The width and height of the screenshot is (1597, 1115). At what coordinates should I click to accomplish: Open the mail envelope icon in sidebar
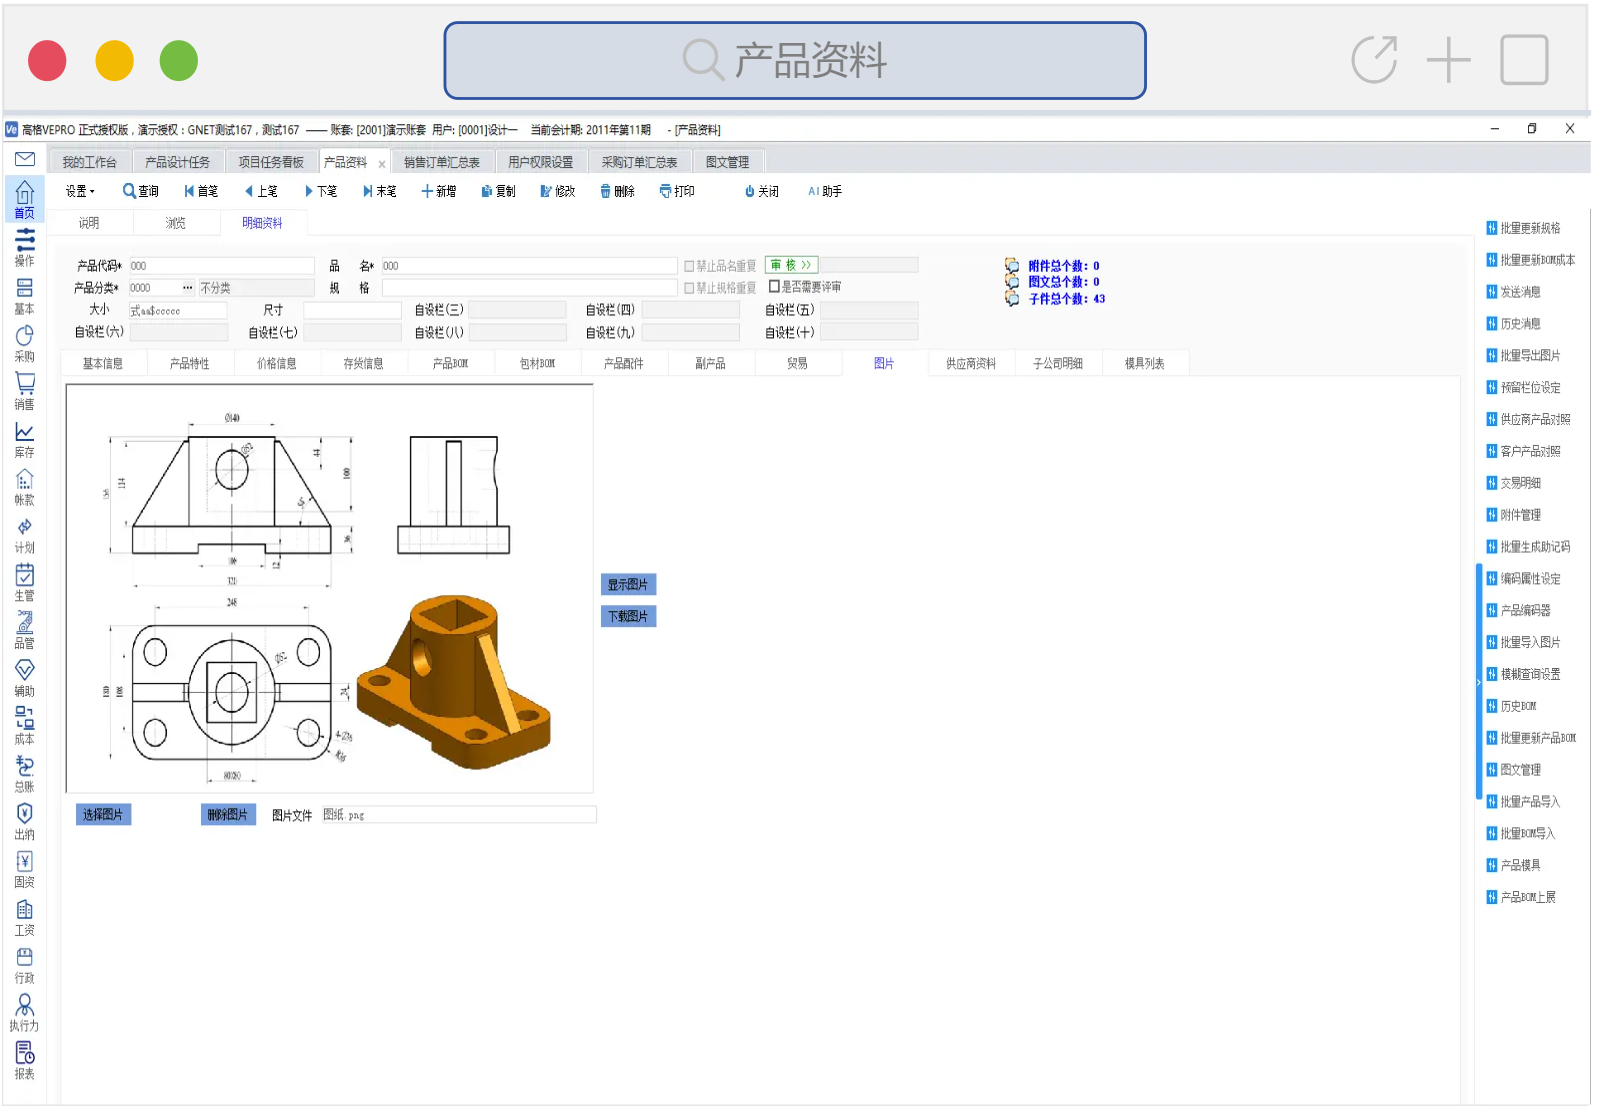25,159
